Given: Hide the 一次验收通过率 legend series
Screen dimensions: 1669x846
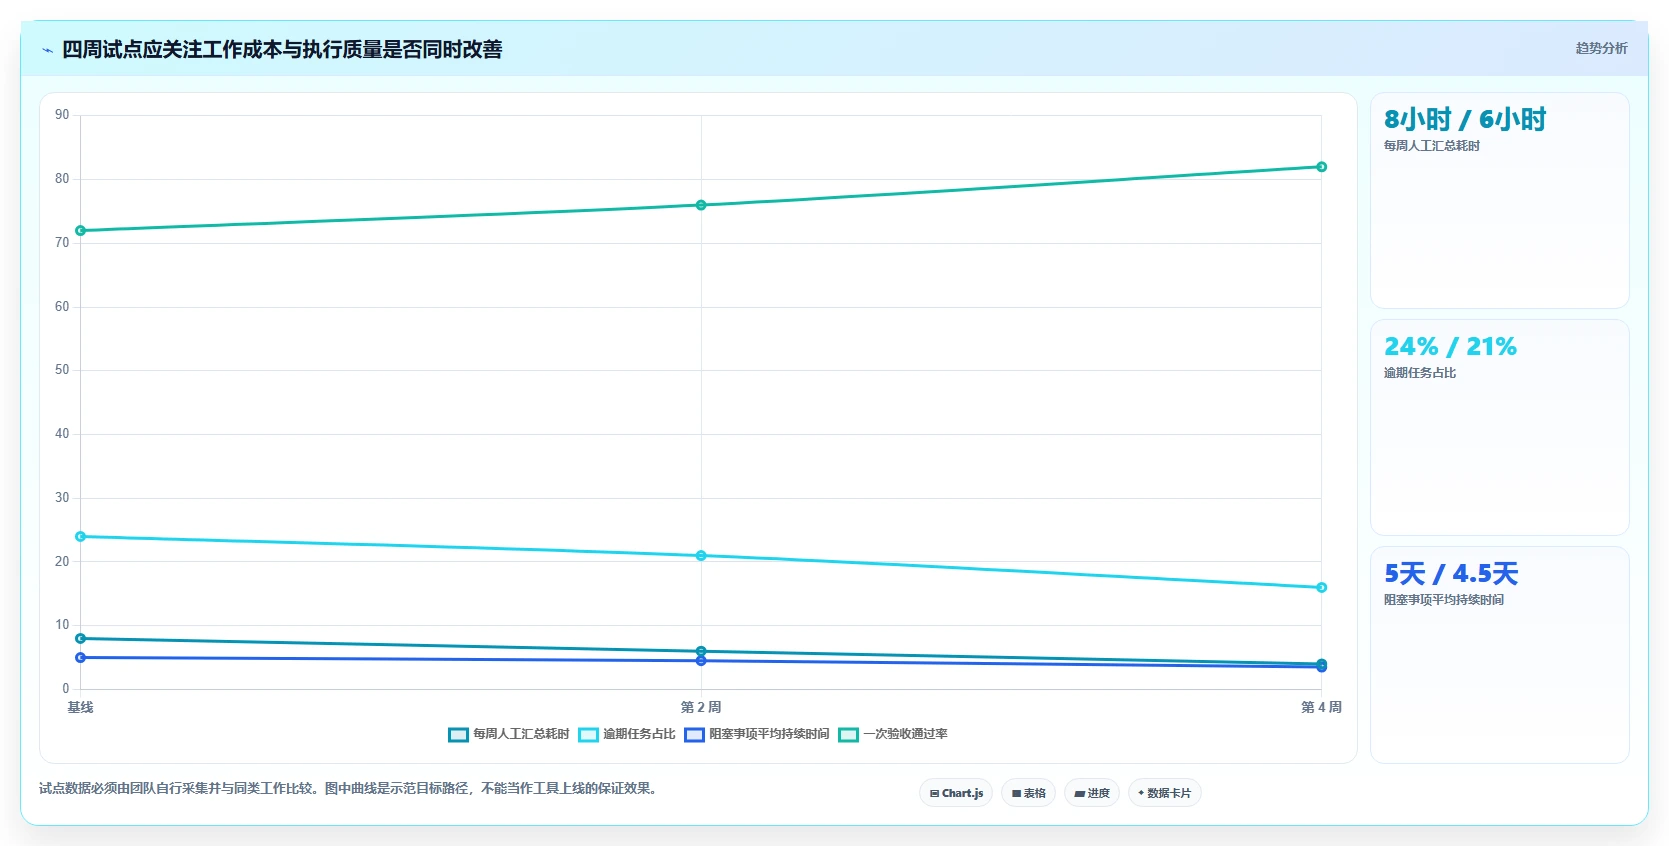Looking at the screenshot, I should tap(893, 734).
